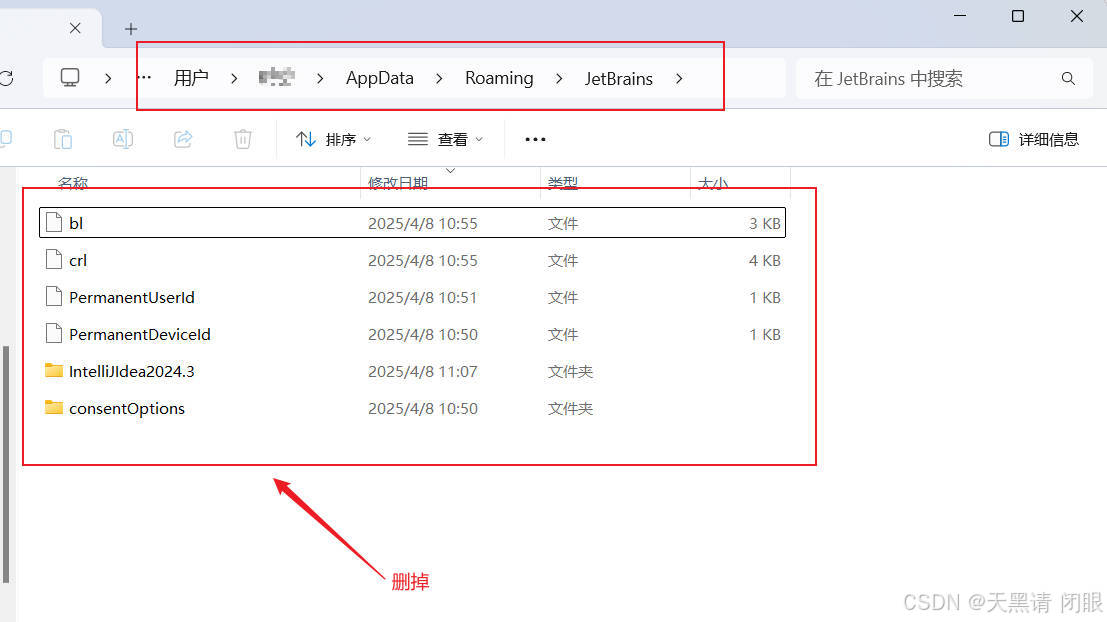The image size is (1107, 622).
Task: Click the search magnifier icon
Action: (1068, 78)
